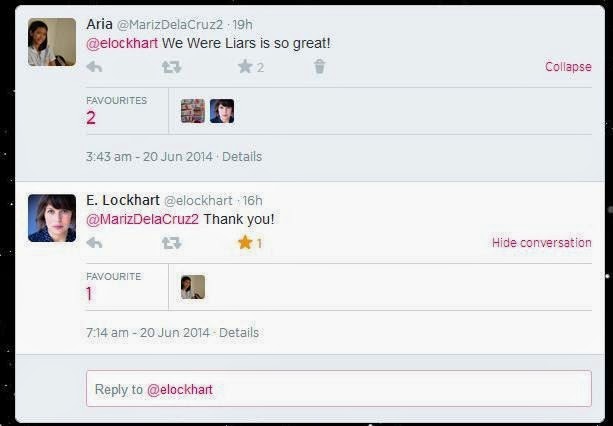Open E. Lockhart's profile via display name
Viewport: 613px width, 426px height.
[x=123, y=200]
